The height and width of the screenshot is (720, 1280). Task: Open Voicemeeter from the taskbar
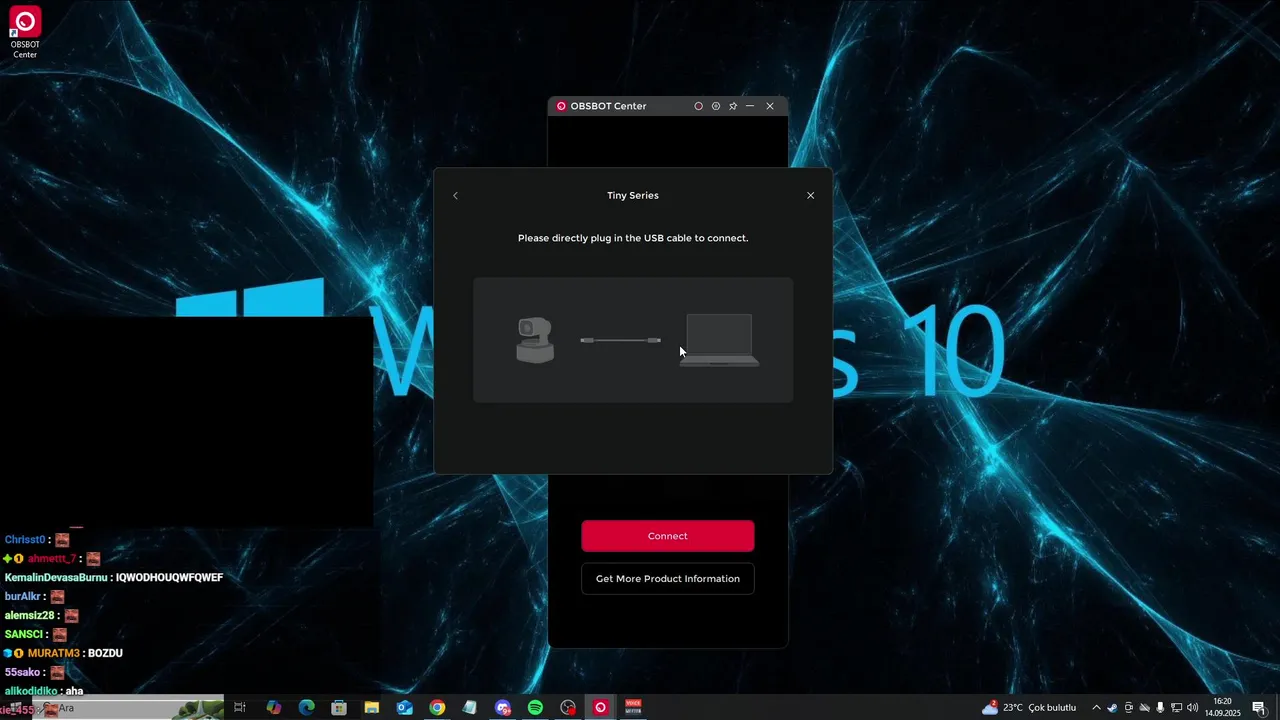(x=633, y=708)
